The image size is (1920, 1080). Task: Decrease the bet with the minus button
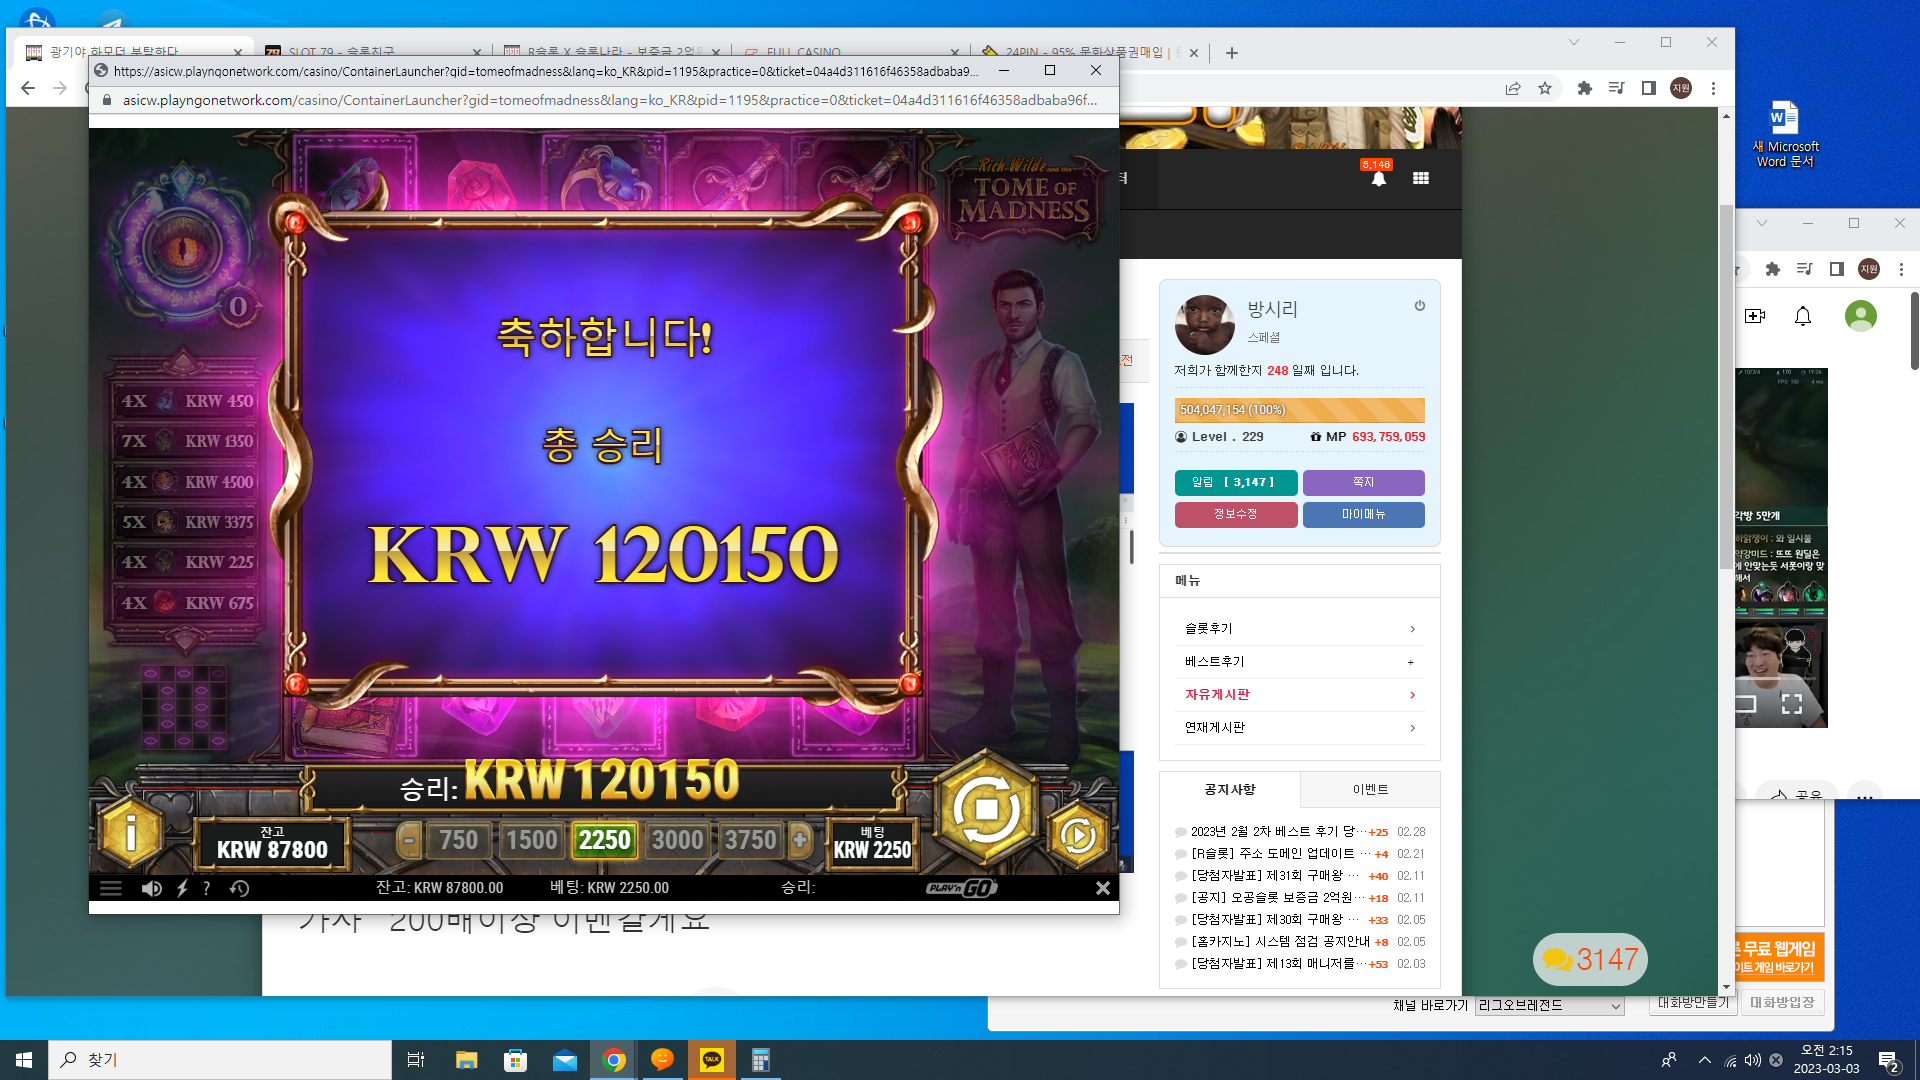[409, 840]
